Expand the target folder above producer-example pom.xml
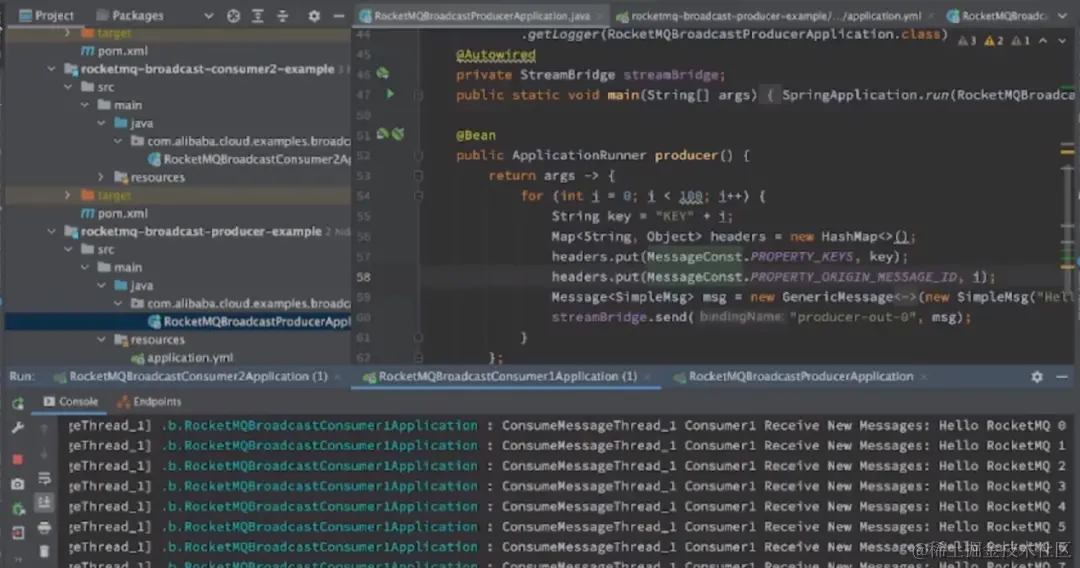The height and width of the screenshot is (568, 1080). pyautogui.click(x=68, y=195)
